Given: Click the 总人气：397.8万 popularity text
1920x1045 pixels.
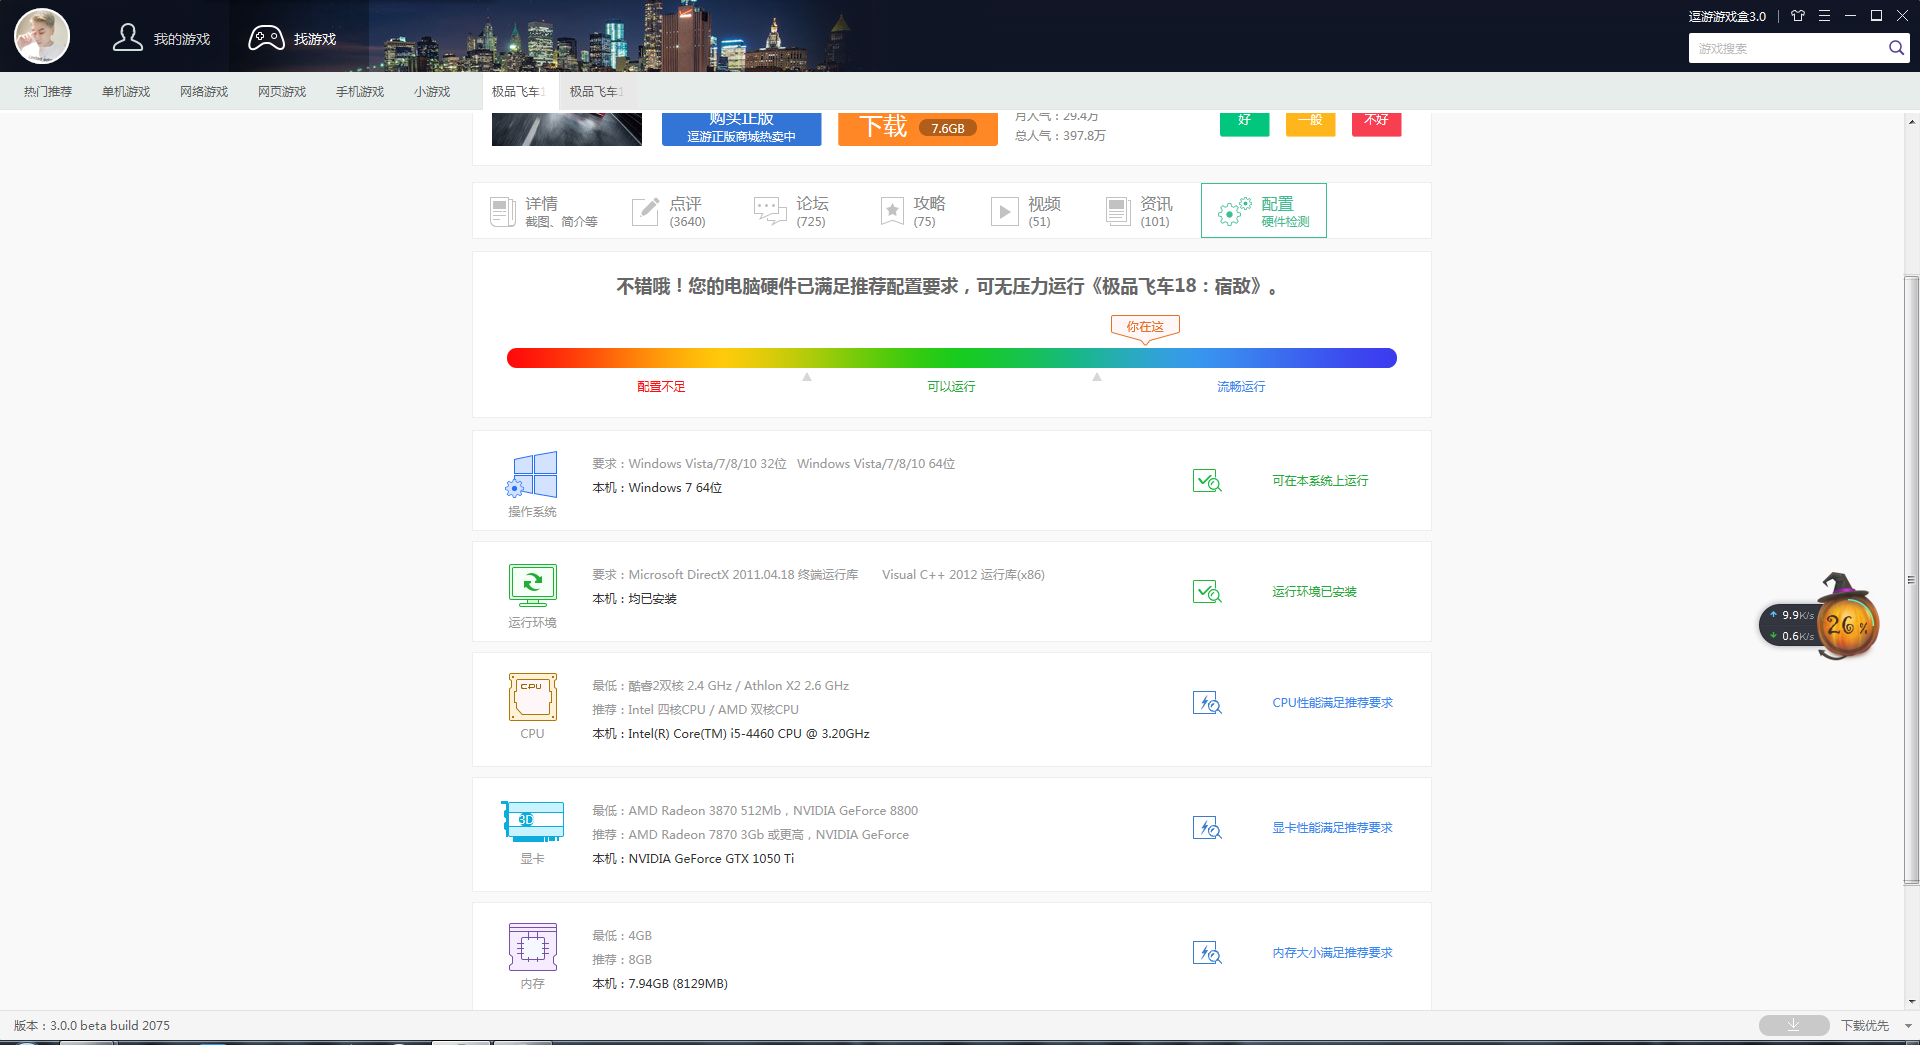Looking at the screenshot, I should tap(1060, 136).
